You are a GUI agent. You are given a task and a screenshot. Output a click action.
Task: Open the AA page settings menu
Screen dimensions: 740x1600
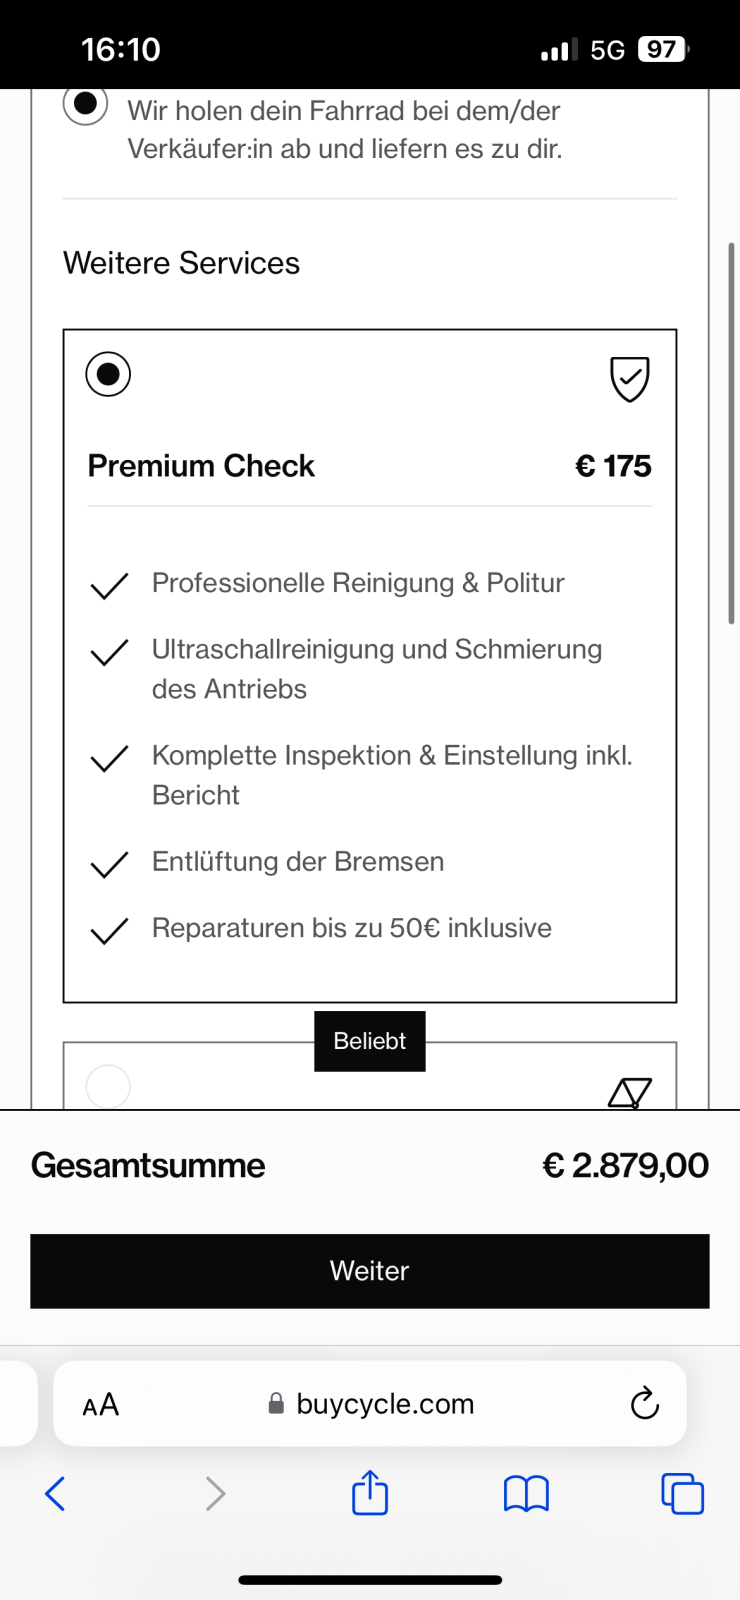click(101, 1405)
